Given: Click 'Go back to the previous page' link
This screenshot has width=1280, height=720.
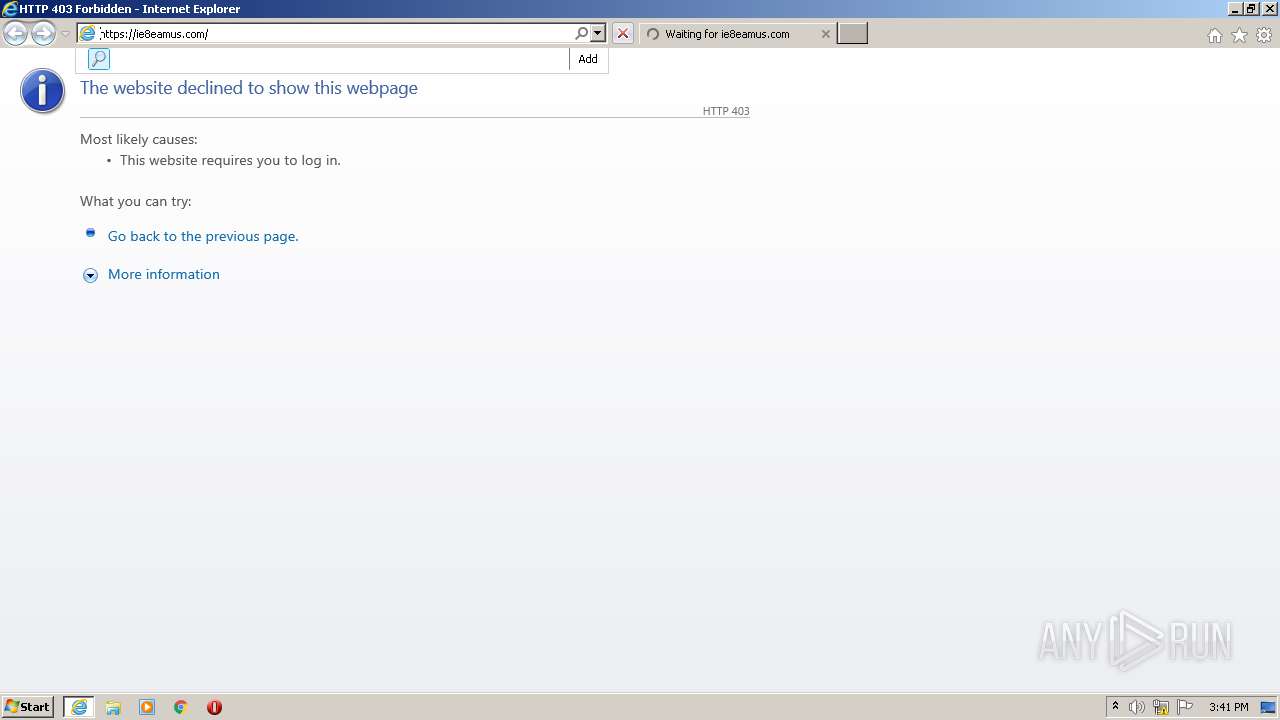Looking at the screenshot, I should 203,236.
